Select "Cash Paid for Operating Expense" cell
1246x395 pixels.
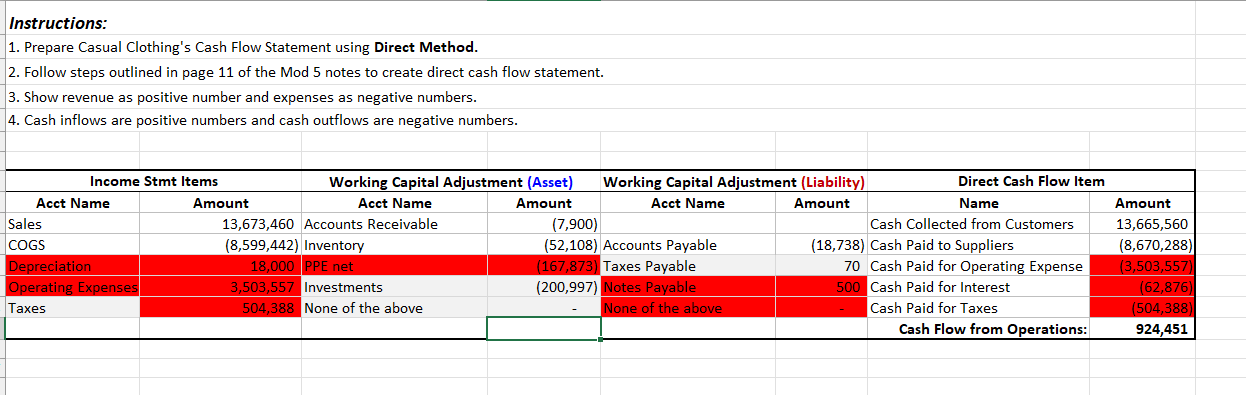click(978, 266)
